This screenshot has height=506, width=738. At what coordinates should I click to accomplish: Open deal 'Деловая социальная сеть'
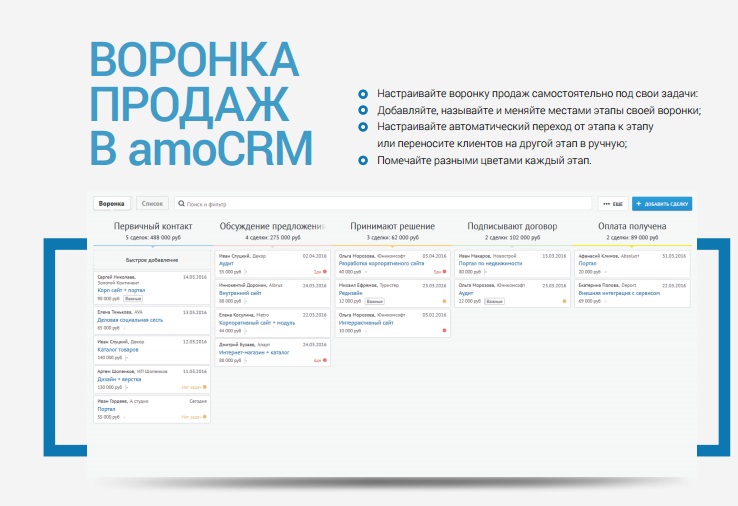point(130,320)
